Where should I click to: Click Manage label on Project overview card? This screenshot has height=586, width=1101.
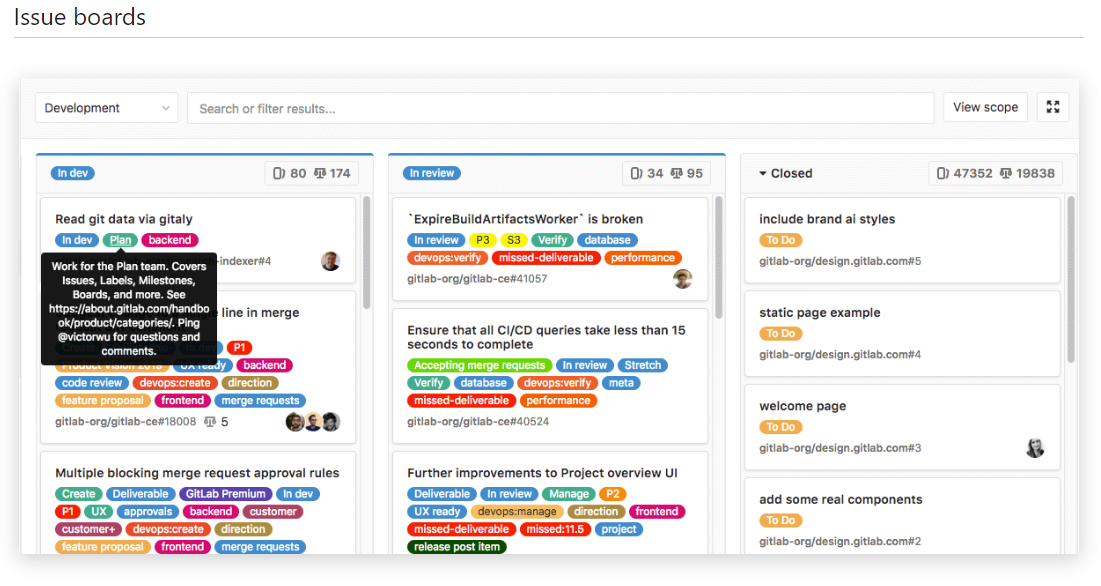(569, 494)
